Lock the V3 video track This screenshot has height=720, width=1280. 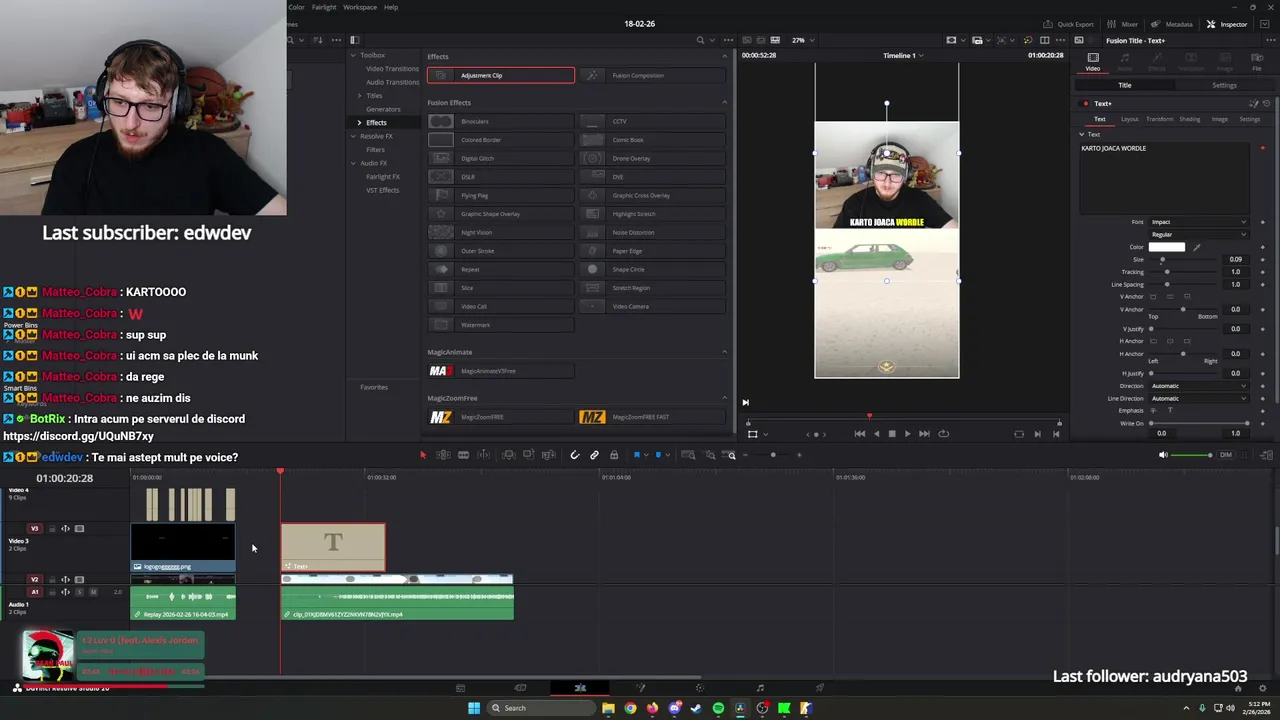(52, 528)
